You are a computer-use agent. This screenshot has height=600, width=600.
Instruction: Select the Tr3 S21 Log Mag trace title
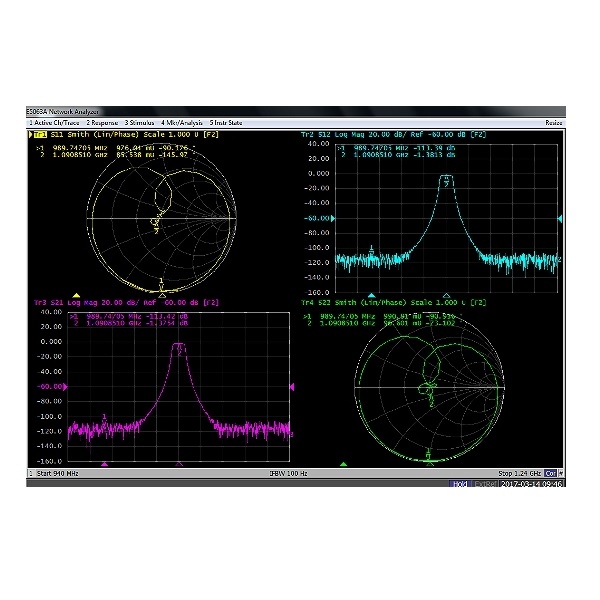pyautogui.click(x=126, y=303)
